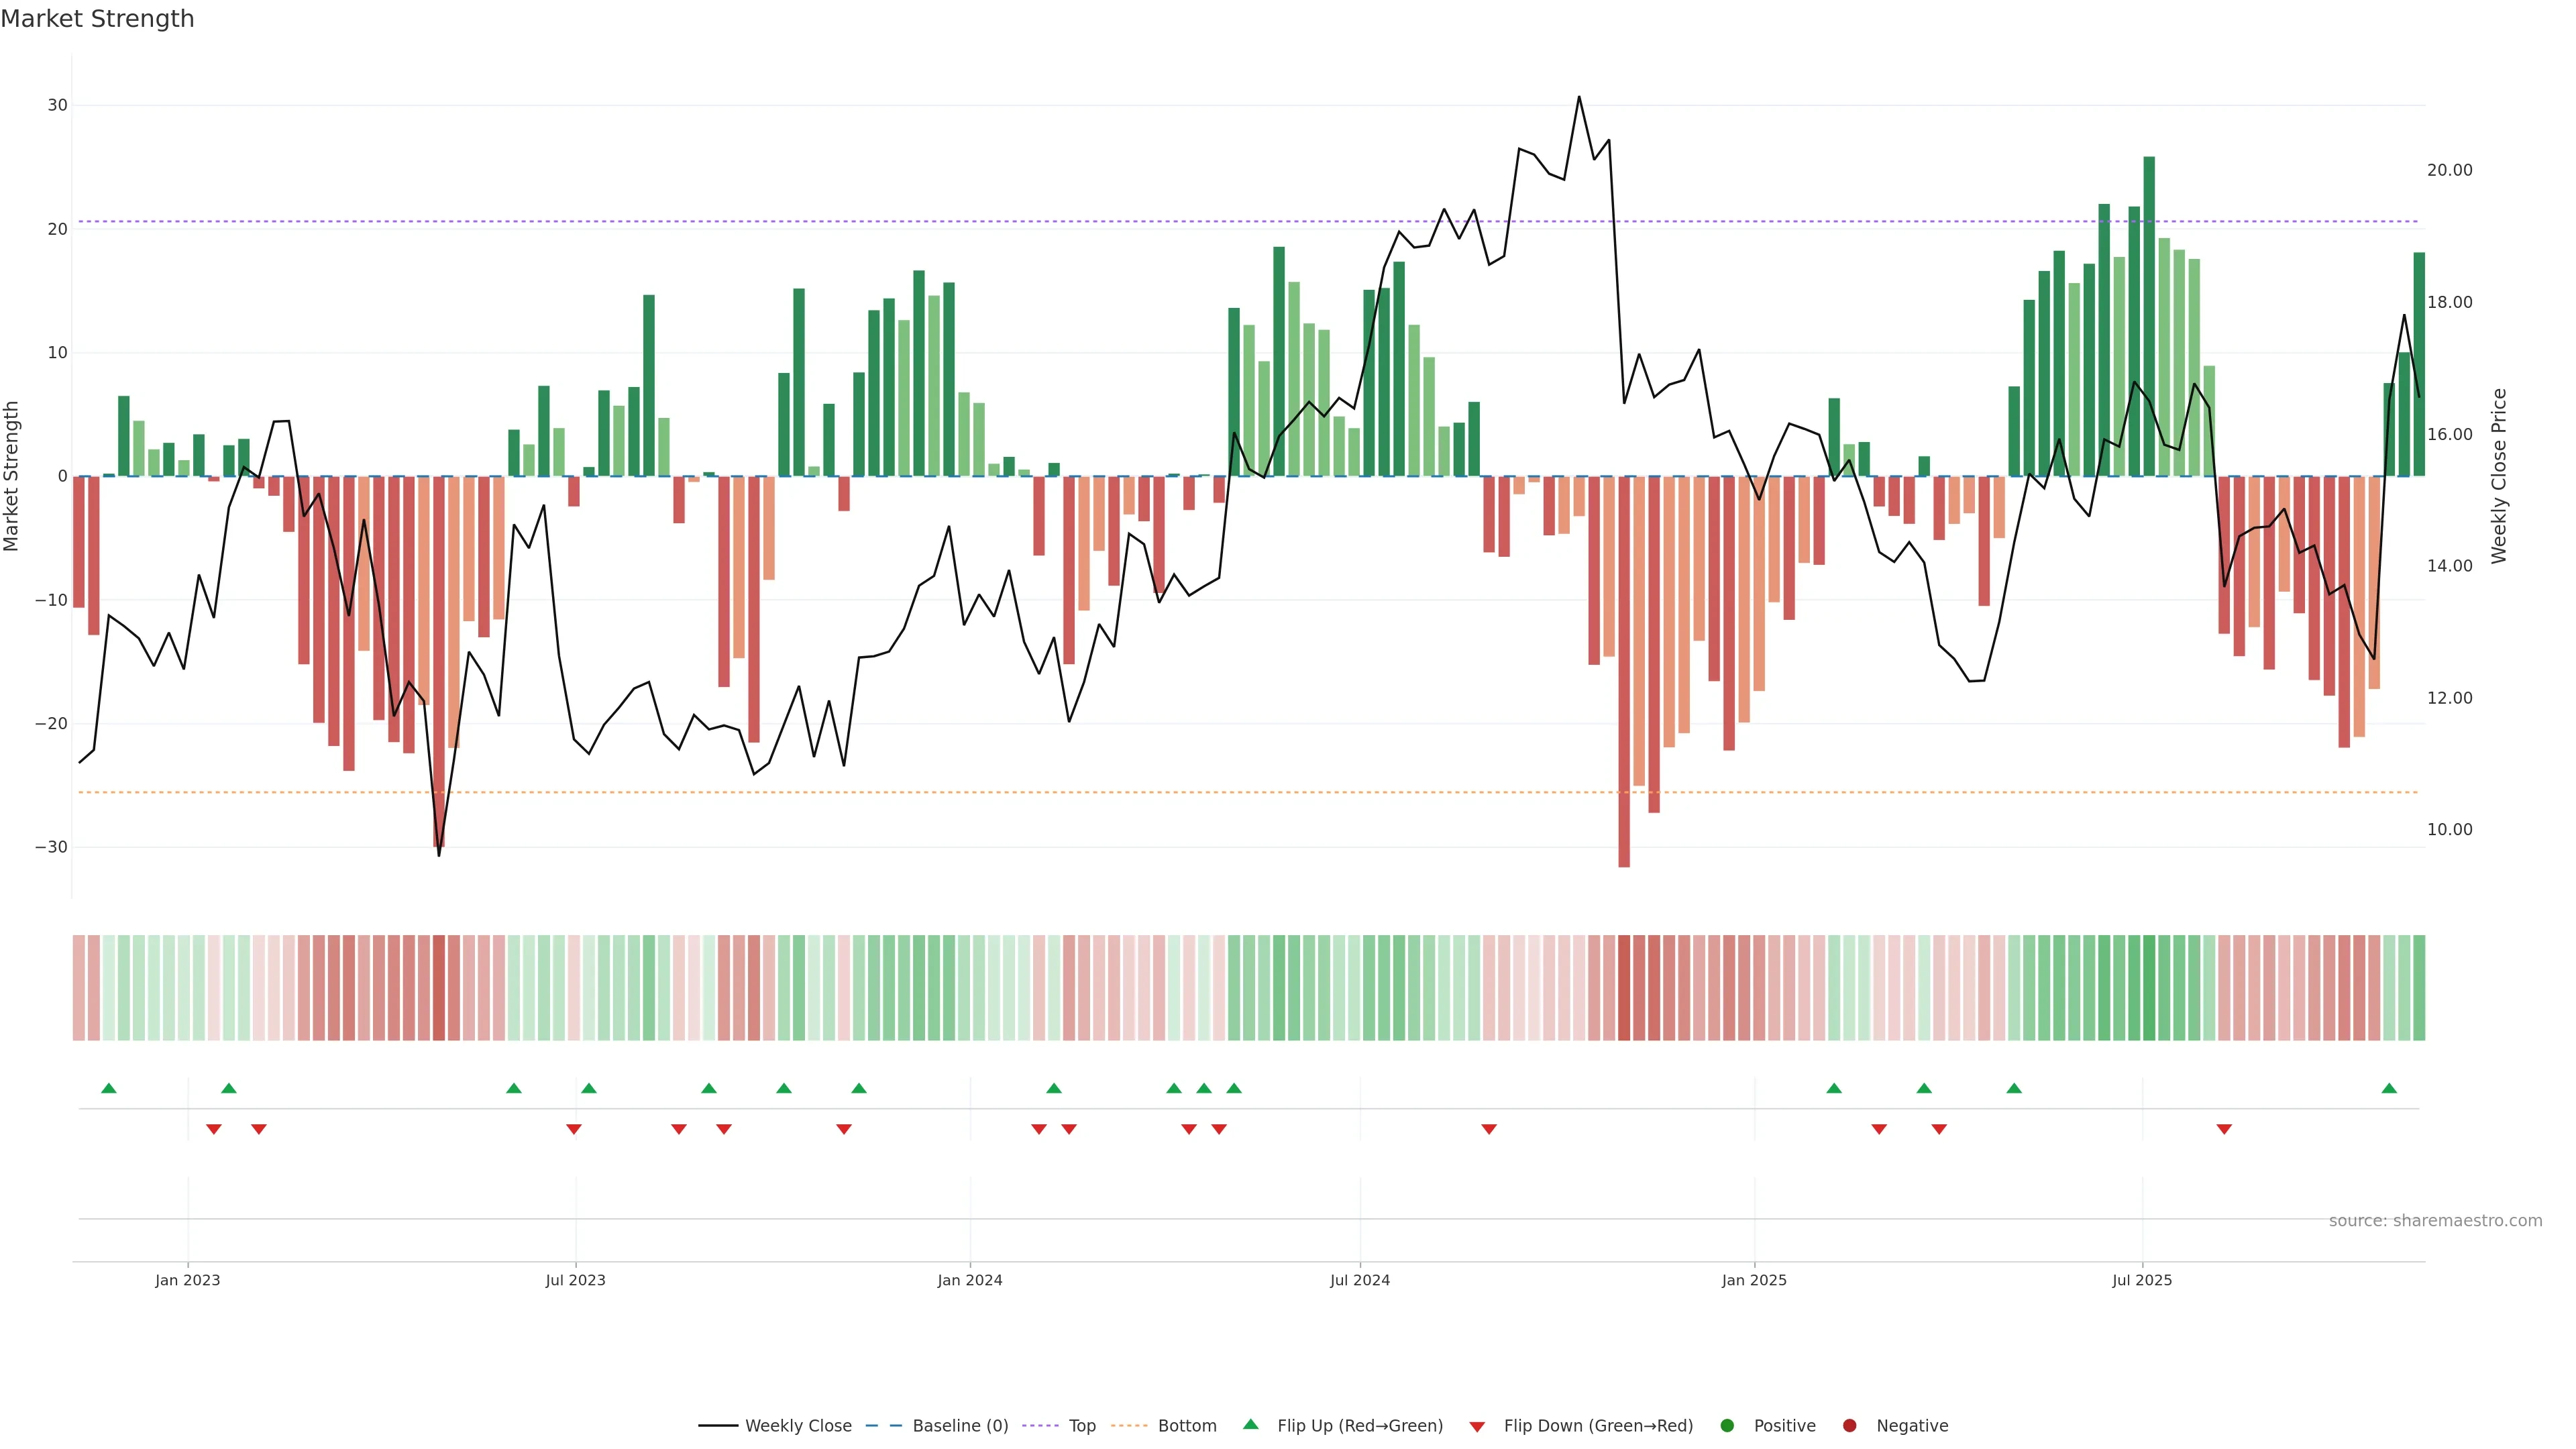Click Positive green circle legend icon
2576x1449 pixels.
[x=1727, y=1425]
